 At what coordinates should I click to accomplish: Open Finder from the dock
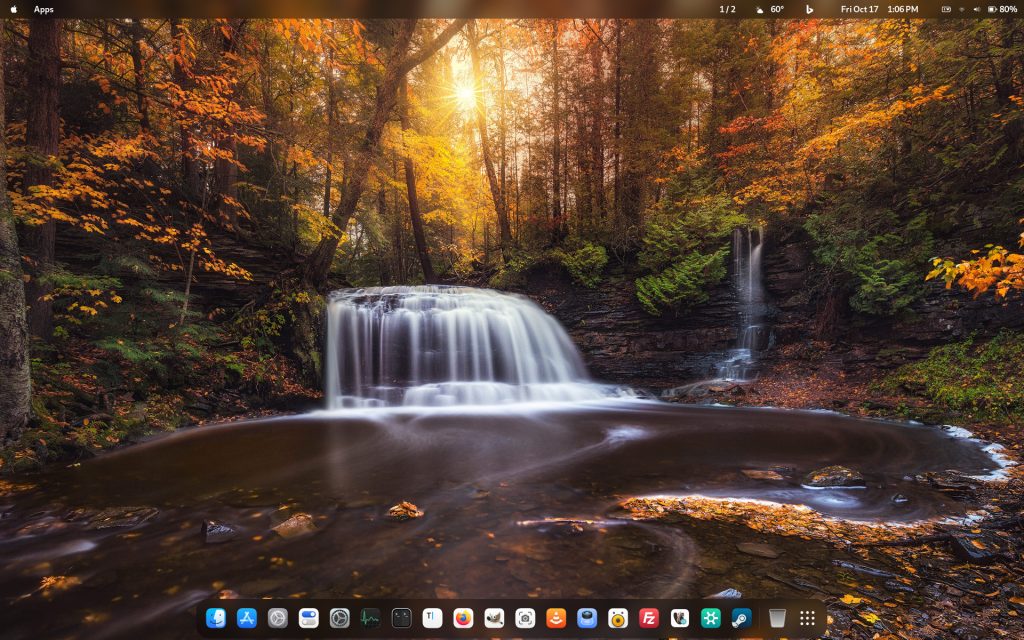pos(216,618)
